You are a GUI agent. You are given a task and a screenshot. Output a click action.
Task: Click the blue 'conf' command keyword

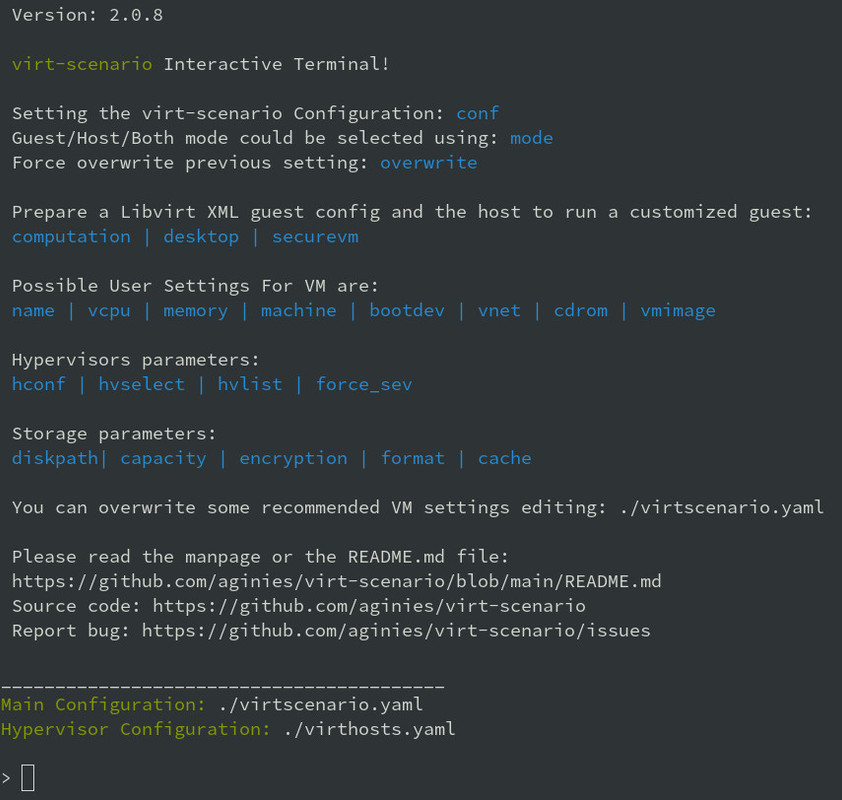coord(477,113)
